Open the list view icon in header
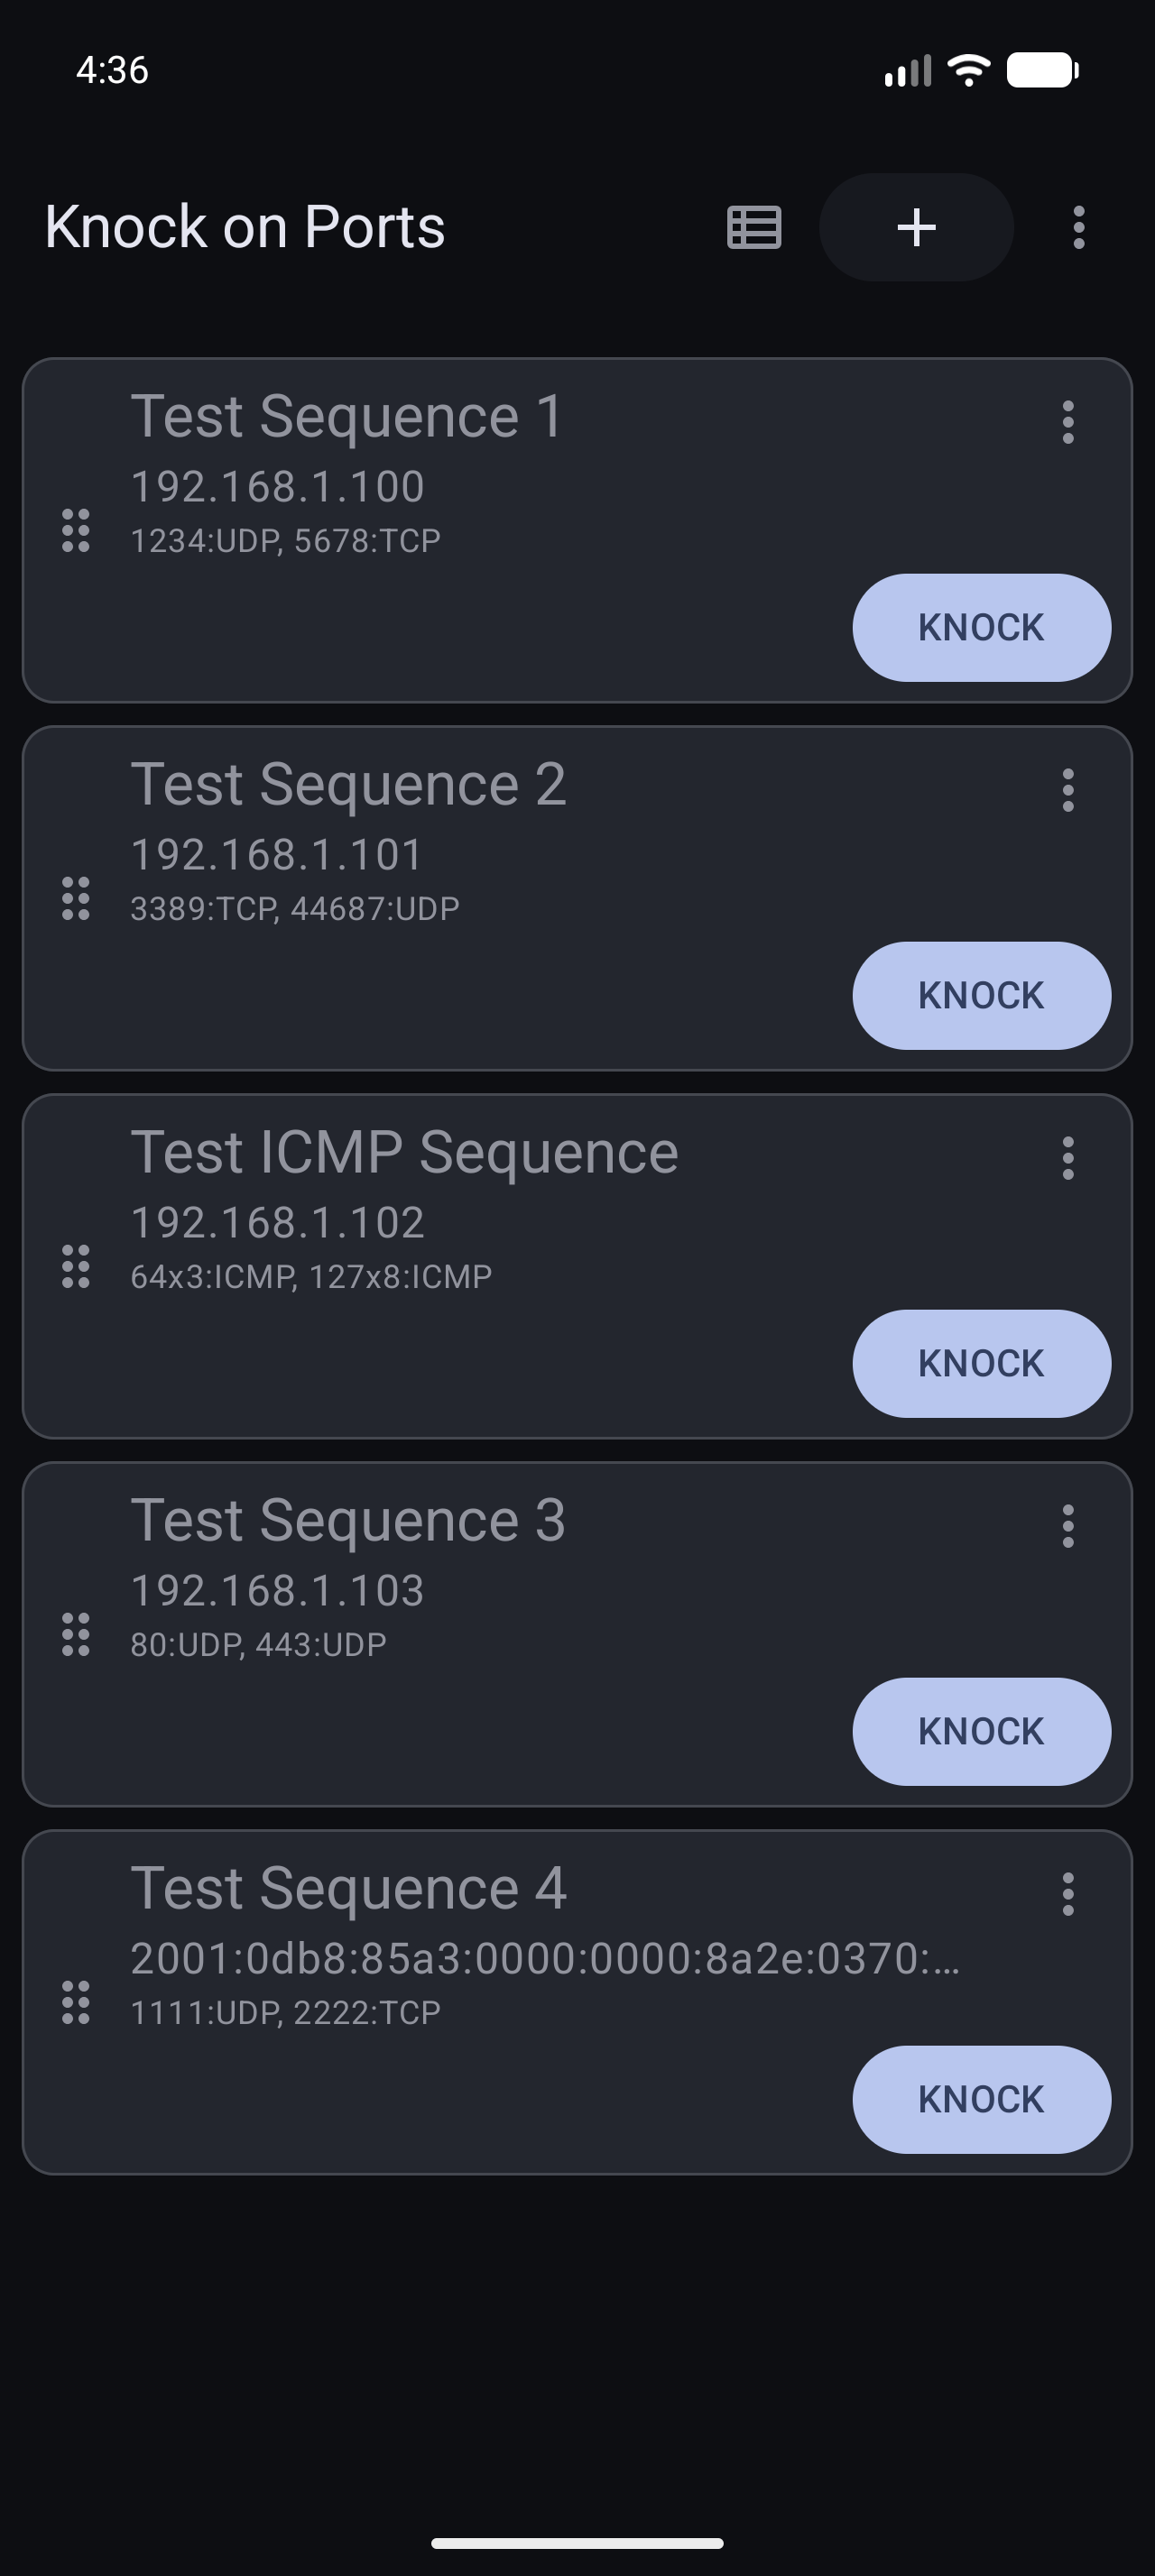The width and height of the screenshot is (1155, 2576). click(x=754, y=227)
